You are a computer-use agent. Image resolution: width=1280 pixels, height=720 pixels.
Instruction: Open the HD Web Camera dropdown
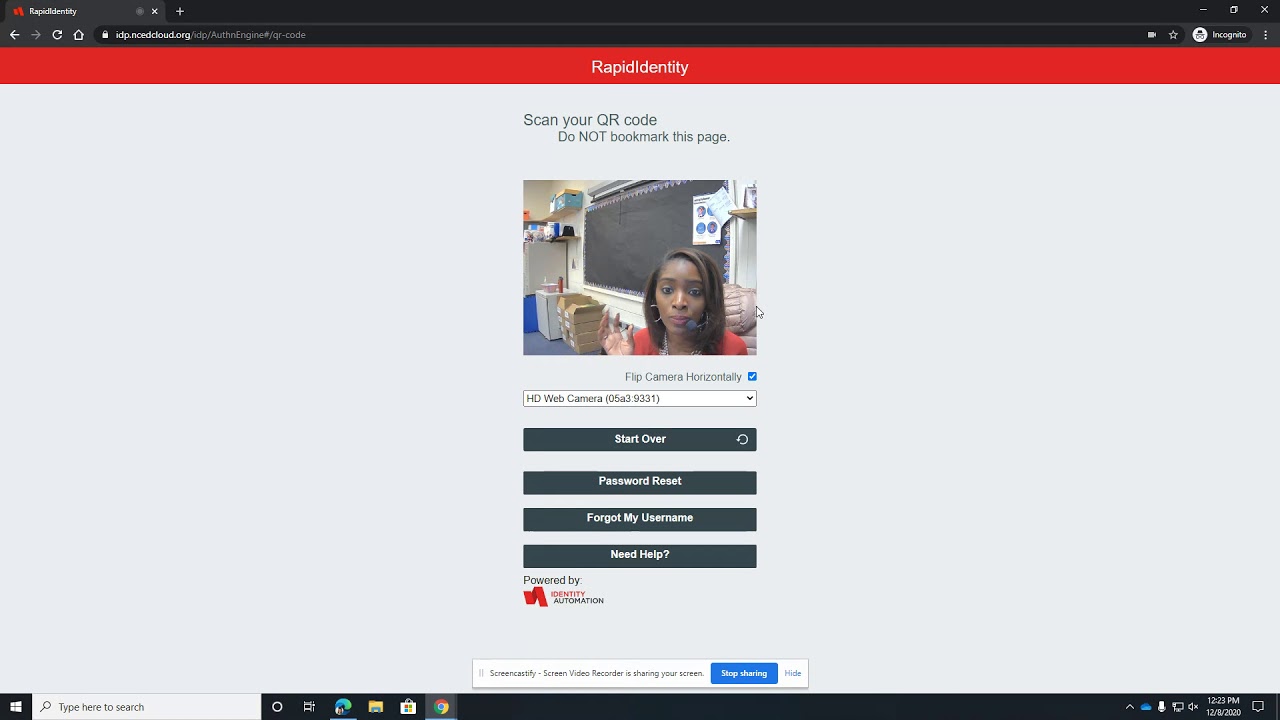640,398
